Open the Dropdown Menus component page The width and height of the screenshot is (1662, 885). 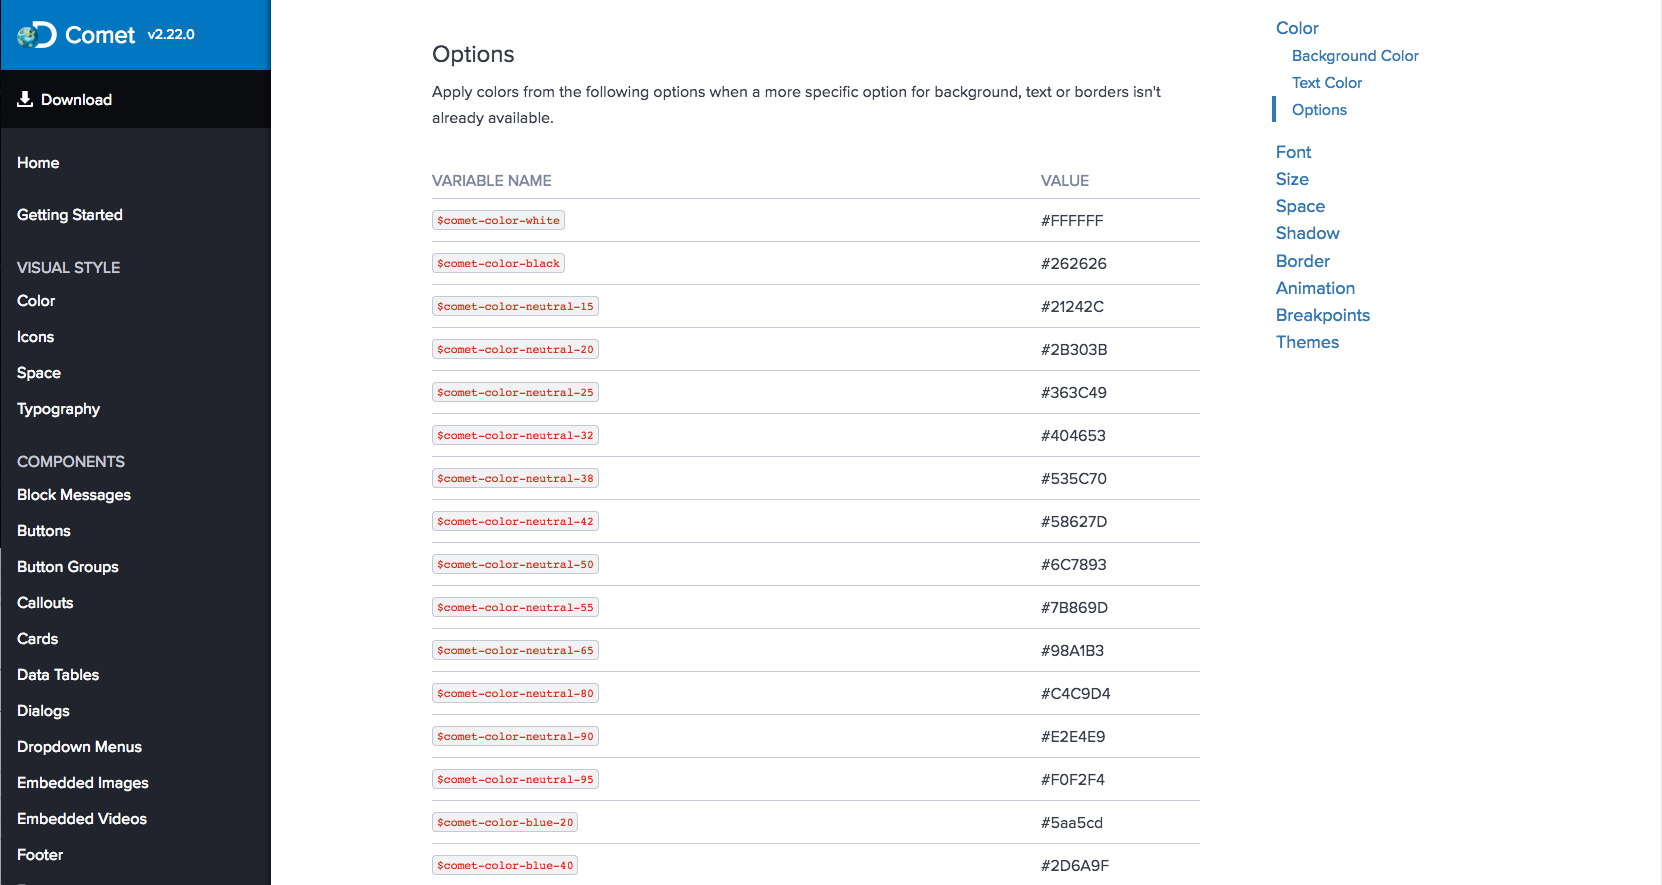coord(79,747)
